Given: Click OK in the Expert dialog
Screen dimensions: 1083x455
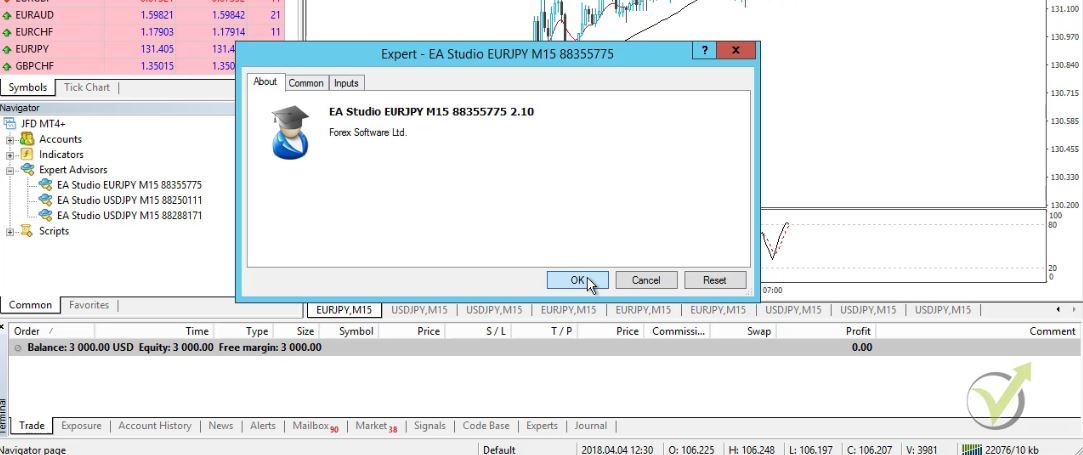Looking at the screenshot, I should (577, 280).
